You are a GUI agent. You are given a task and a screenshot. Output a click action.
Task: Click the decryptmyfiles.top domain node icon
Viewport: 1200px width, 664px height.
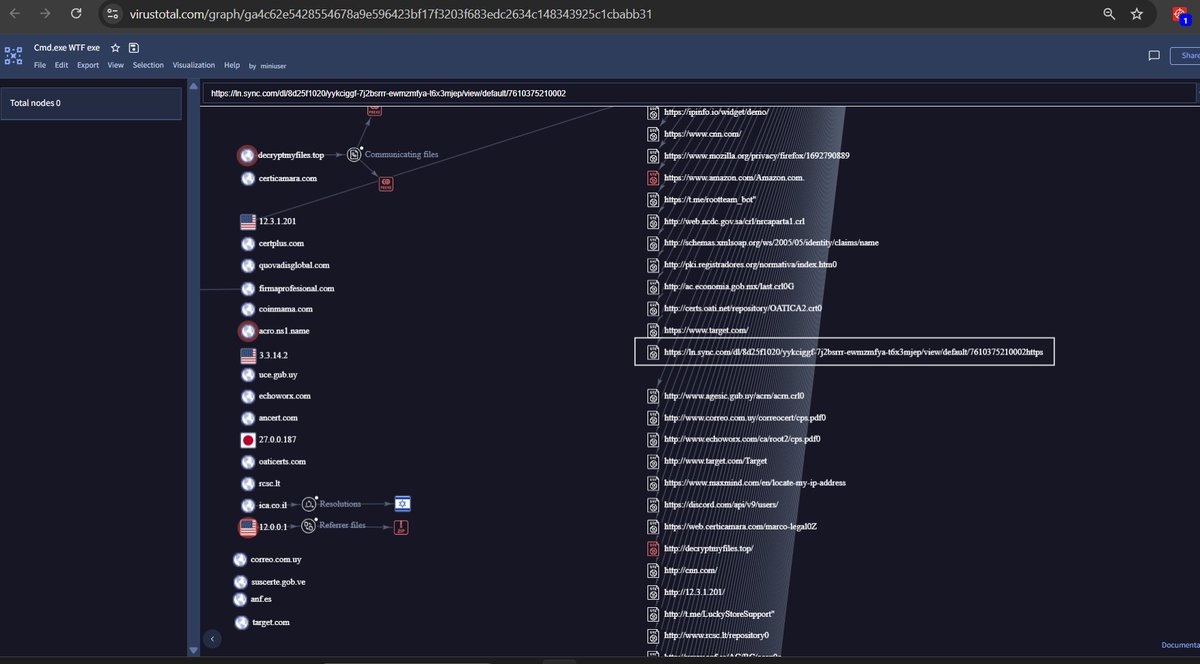tap(247, 155)
